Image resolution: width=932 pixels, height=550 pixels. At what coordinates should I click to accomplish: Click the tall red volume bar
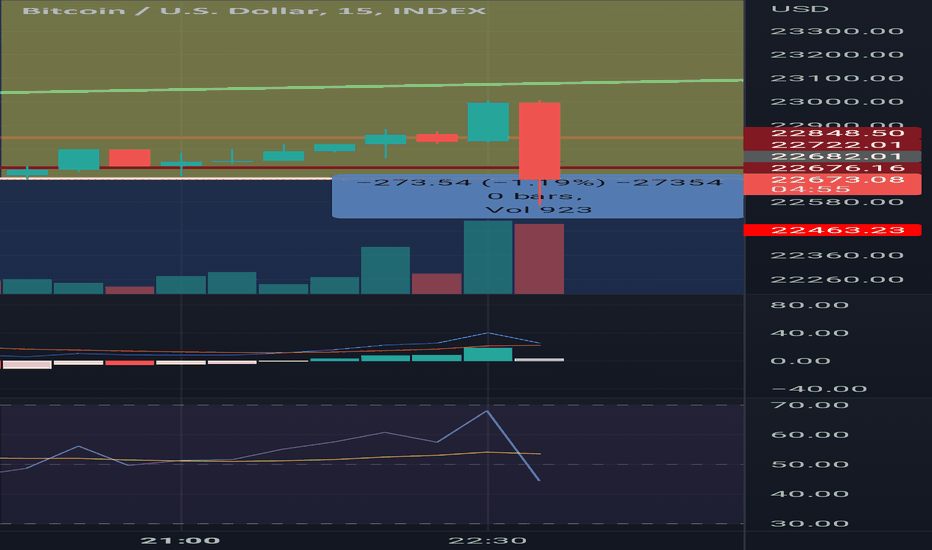[539, 259]
